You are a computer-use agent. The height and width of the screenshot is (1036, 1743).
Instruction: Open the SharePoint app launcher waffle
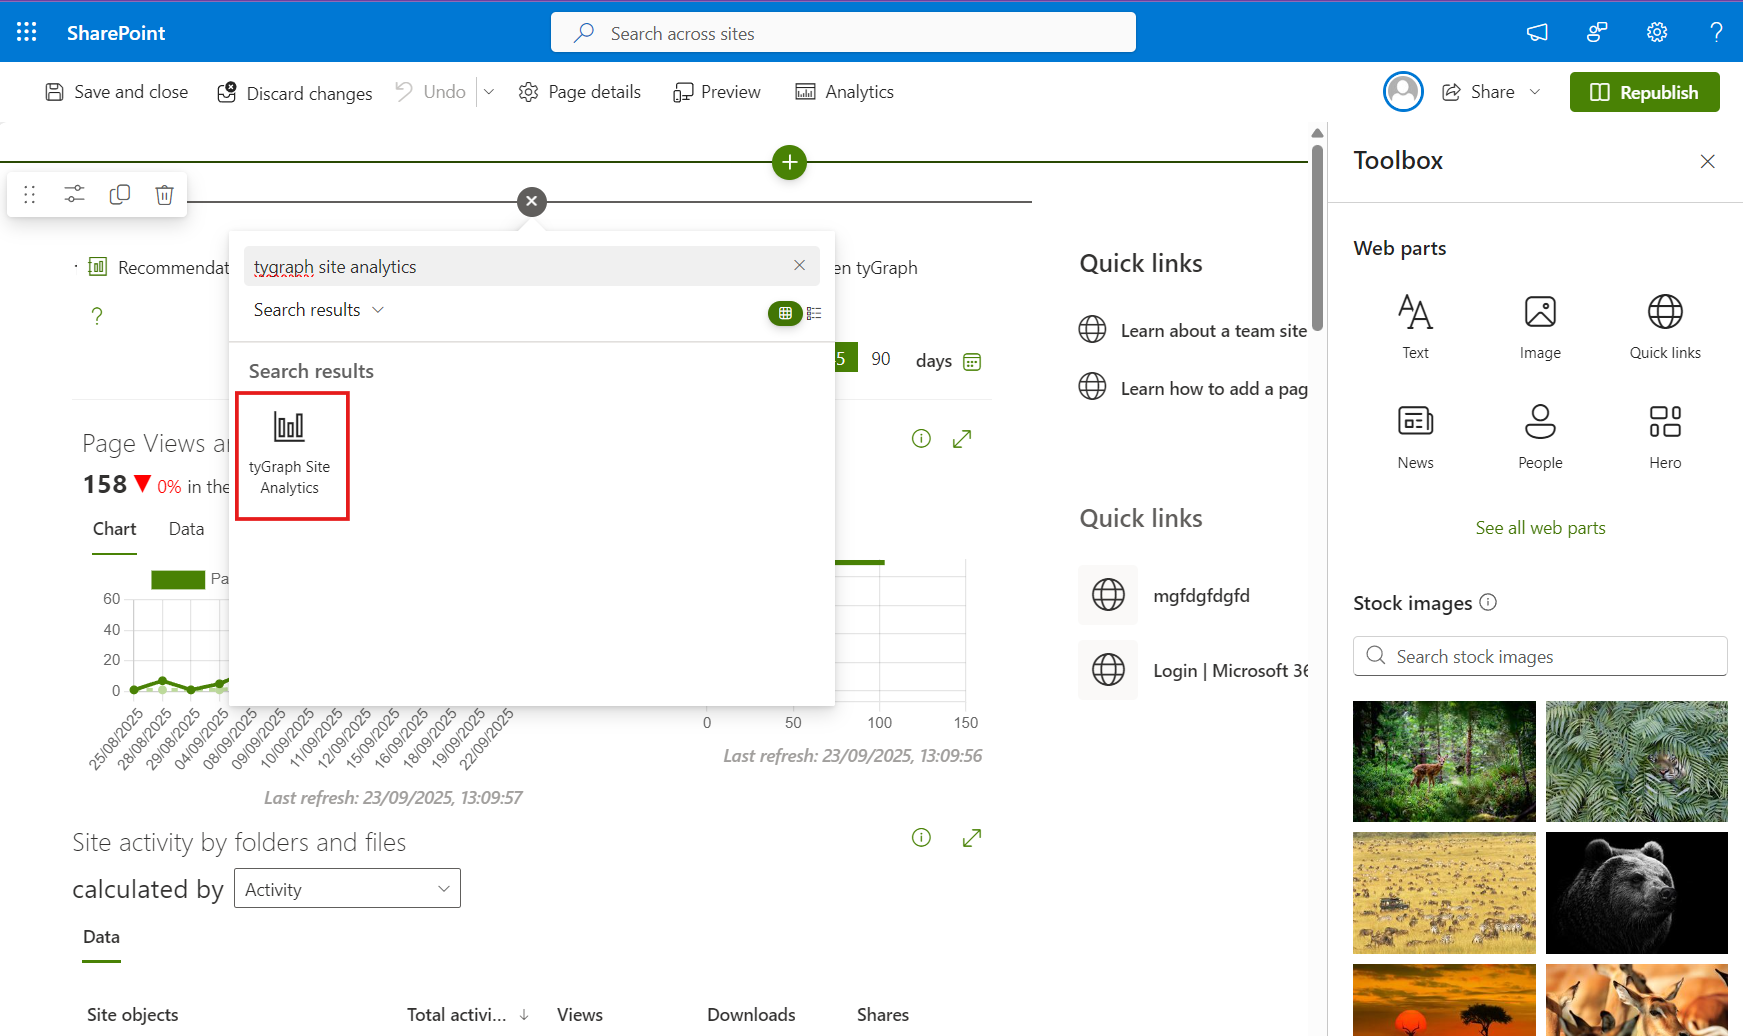click(x=27, y=32)
